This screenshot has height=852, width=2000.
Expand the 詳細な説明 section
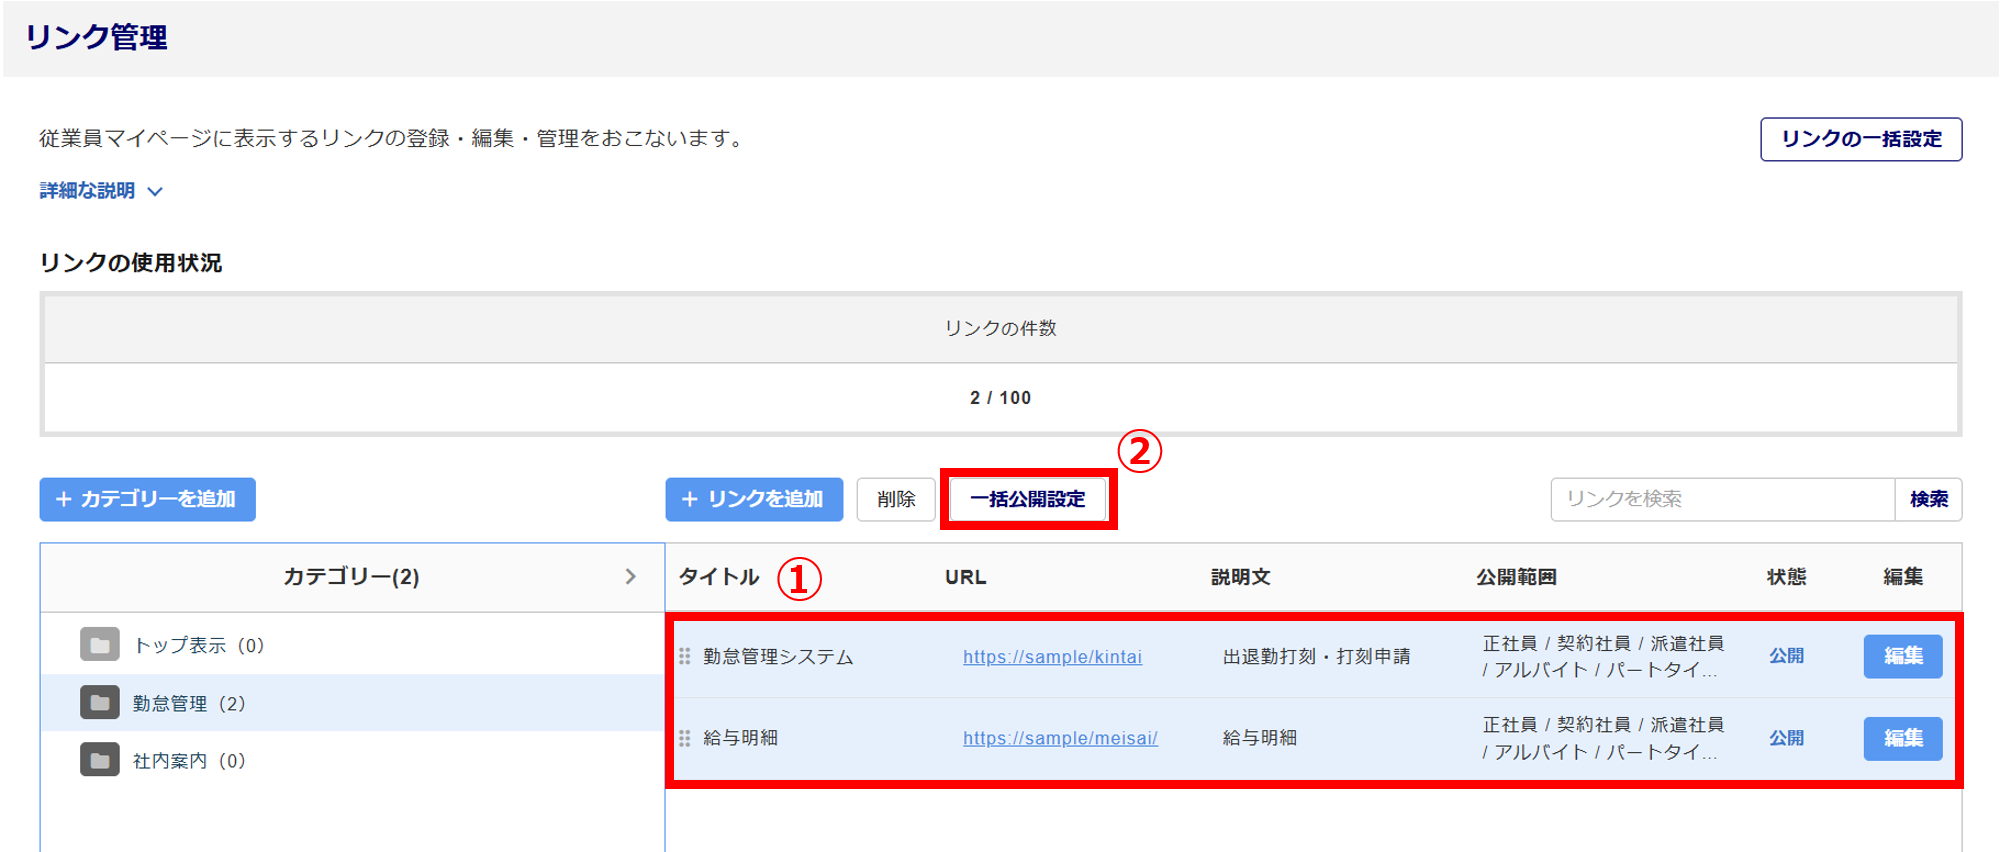(x=101, y=191)
